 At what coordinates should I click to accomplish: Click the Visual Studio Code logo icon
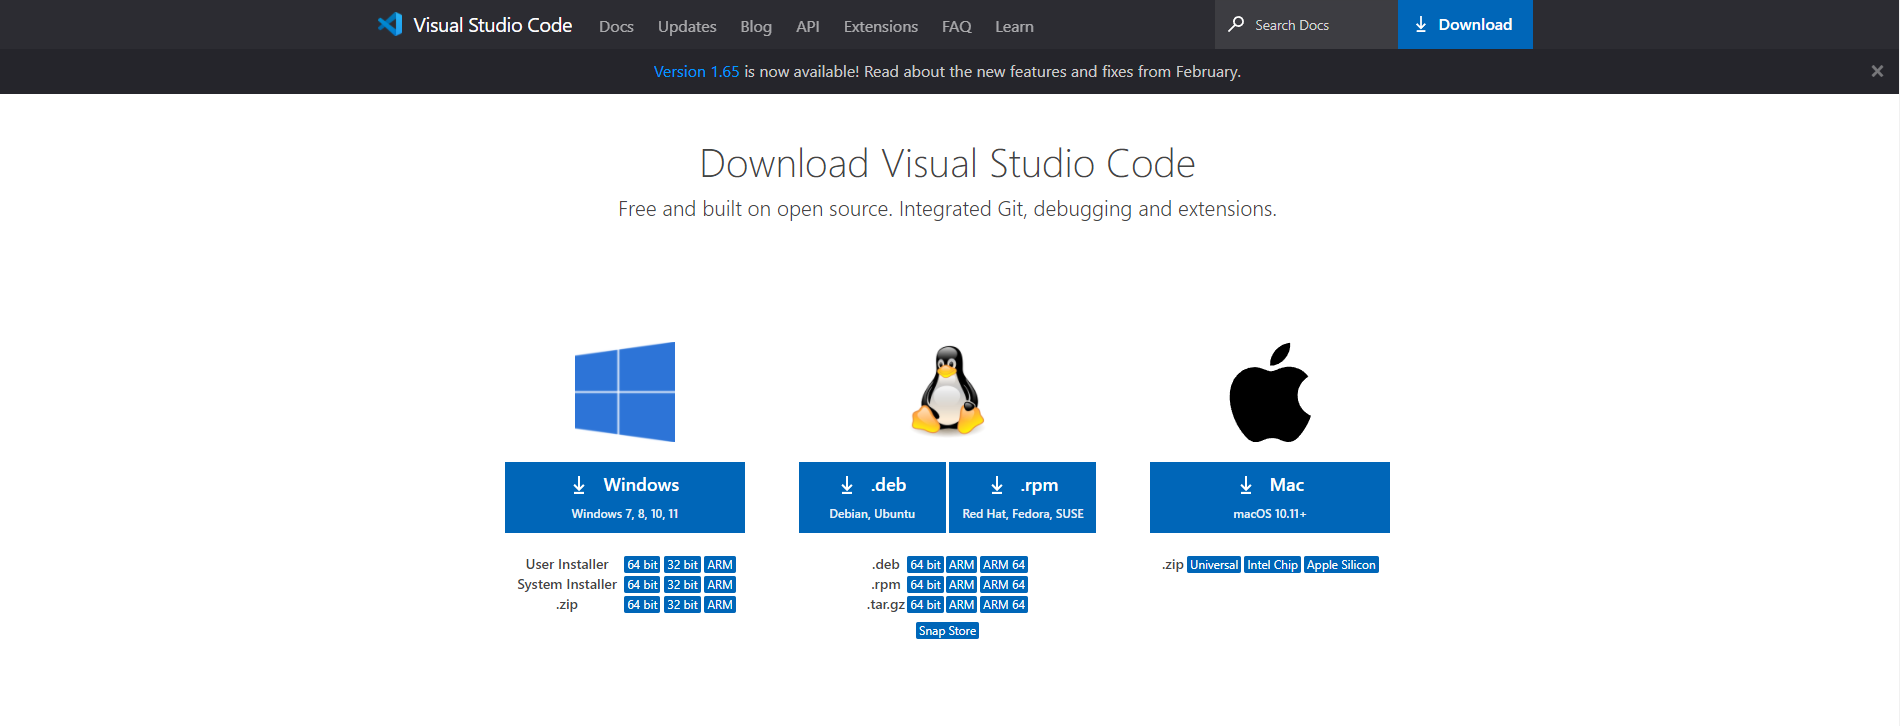pyautogui.click(x=390, y=24)
